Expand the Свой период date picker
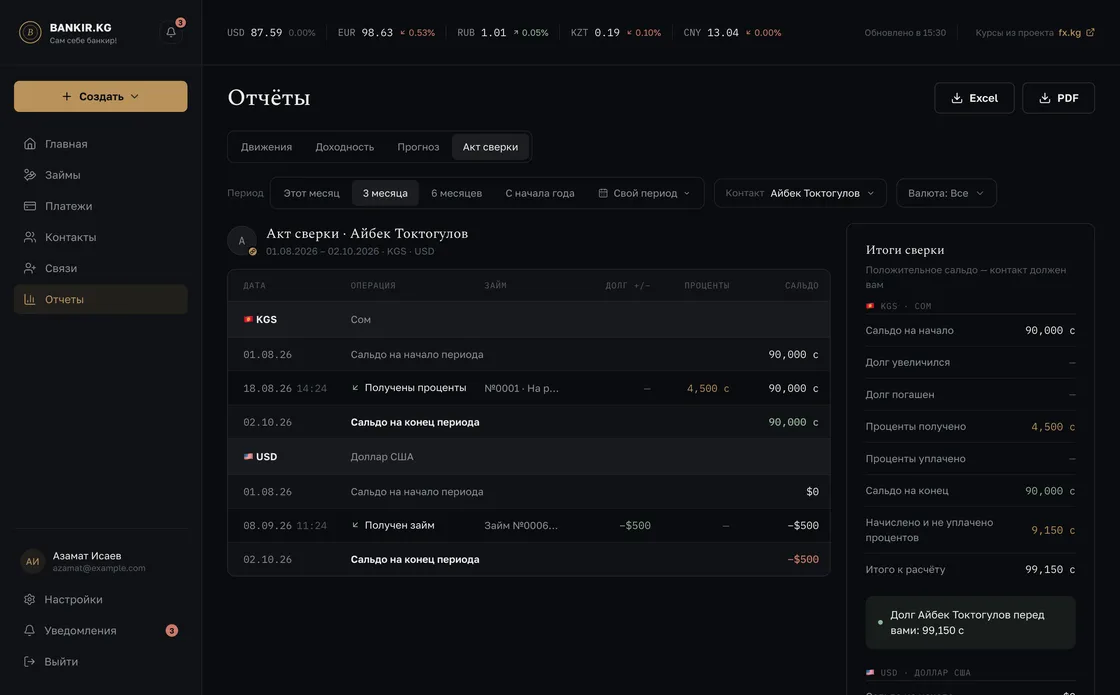 pos(645,193)
